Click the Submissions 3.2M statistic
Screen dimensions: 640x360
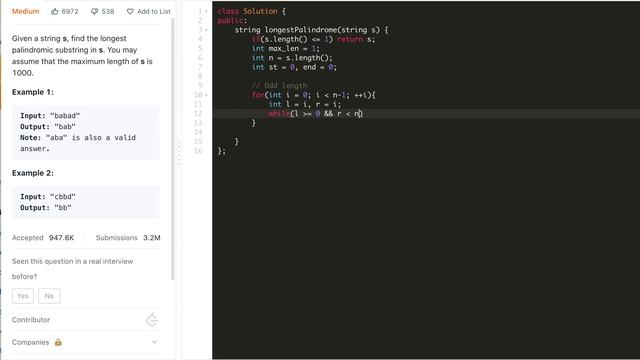point(128,238)
